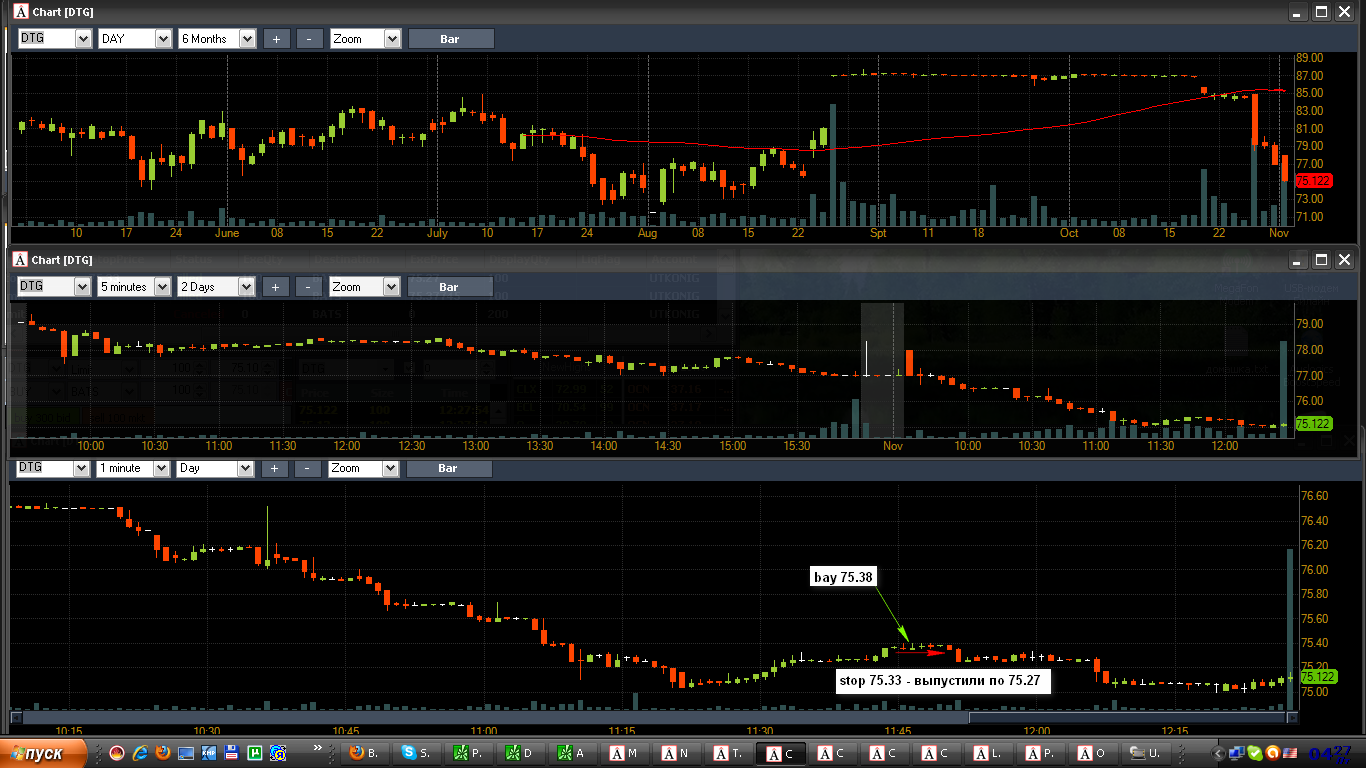The height and width of the screenshot is (768, 1366).
Task: Open the 1 minute interval dropdown
Action: coord(134,468)
